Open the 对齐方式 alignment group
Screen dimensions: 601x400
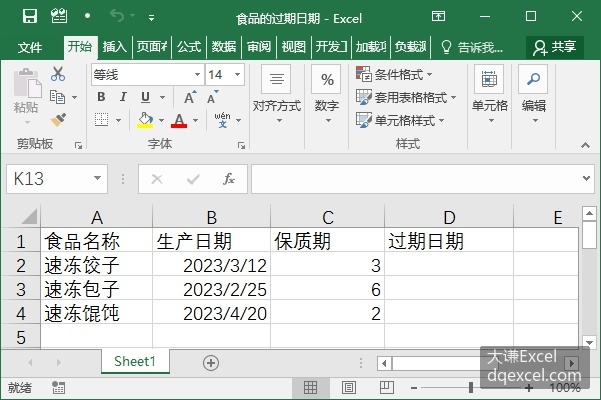(277, 94)
